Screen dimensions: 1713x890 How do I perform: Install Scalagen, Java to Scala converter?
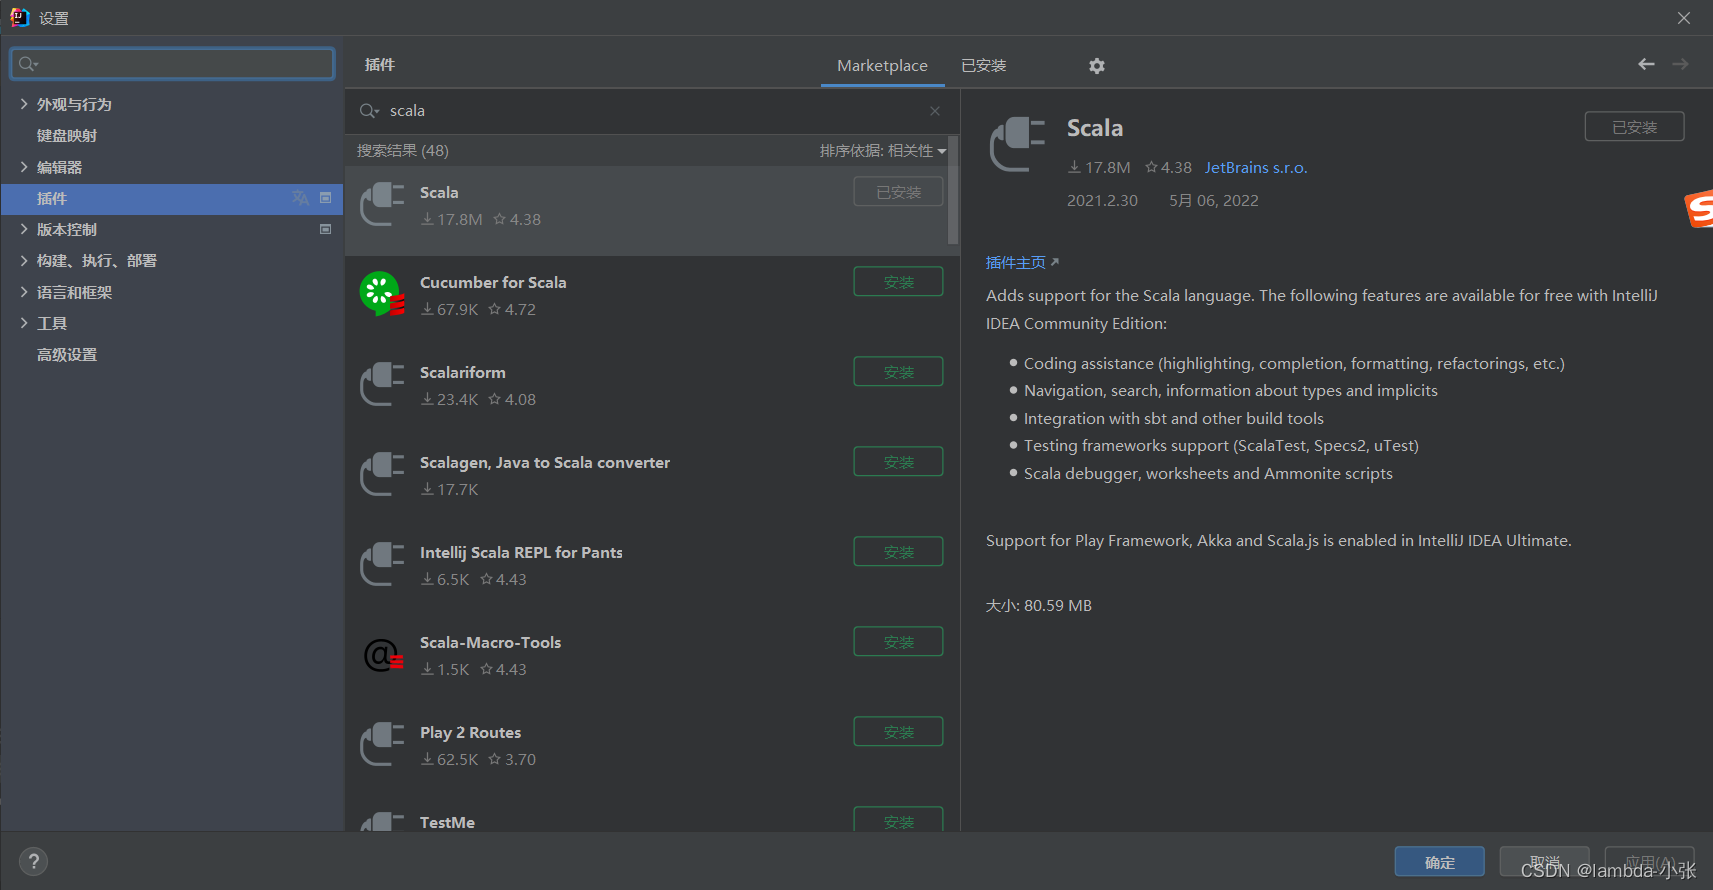point(898,462)
